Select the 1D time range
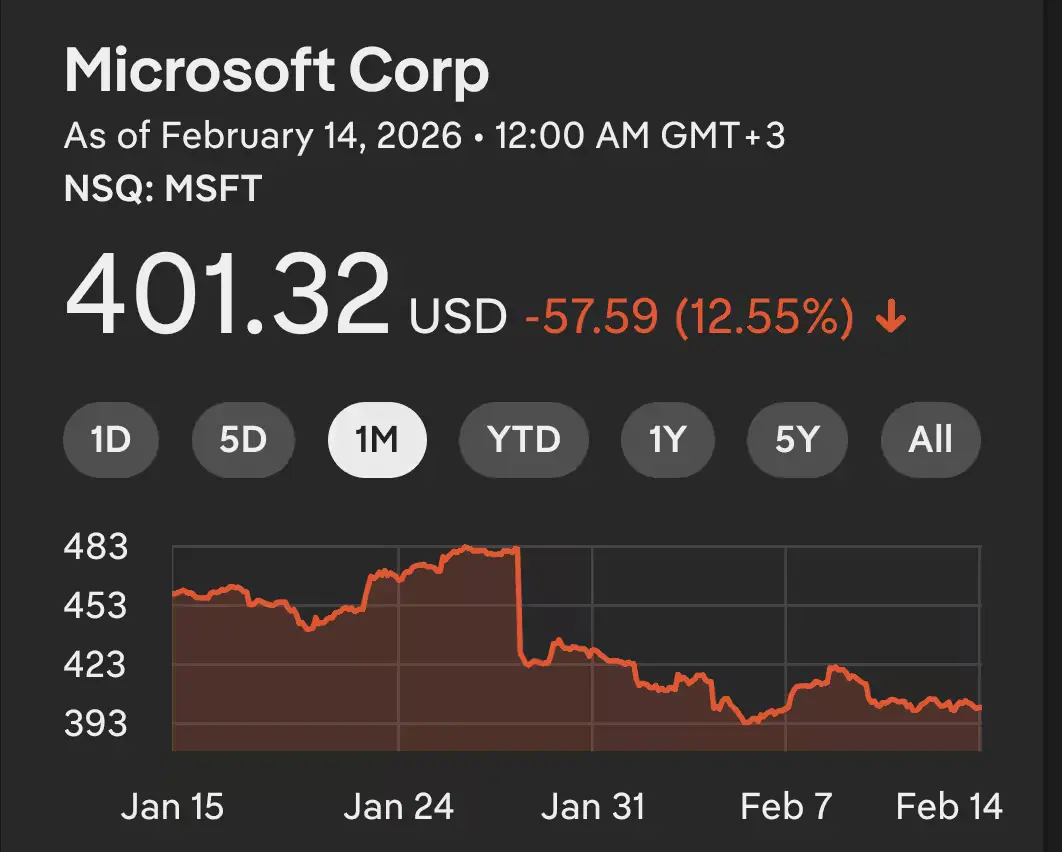Image resolution: width=1062 pixels, height=852 pixels. point(111,439)
